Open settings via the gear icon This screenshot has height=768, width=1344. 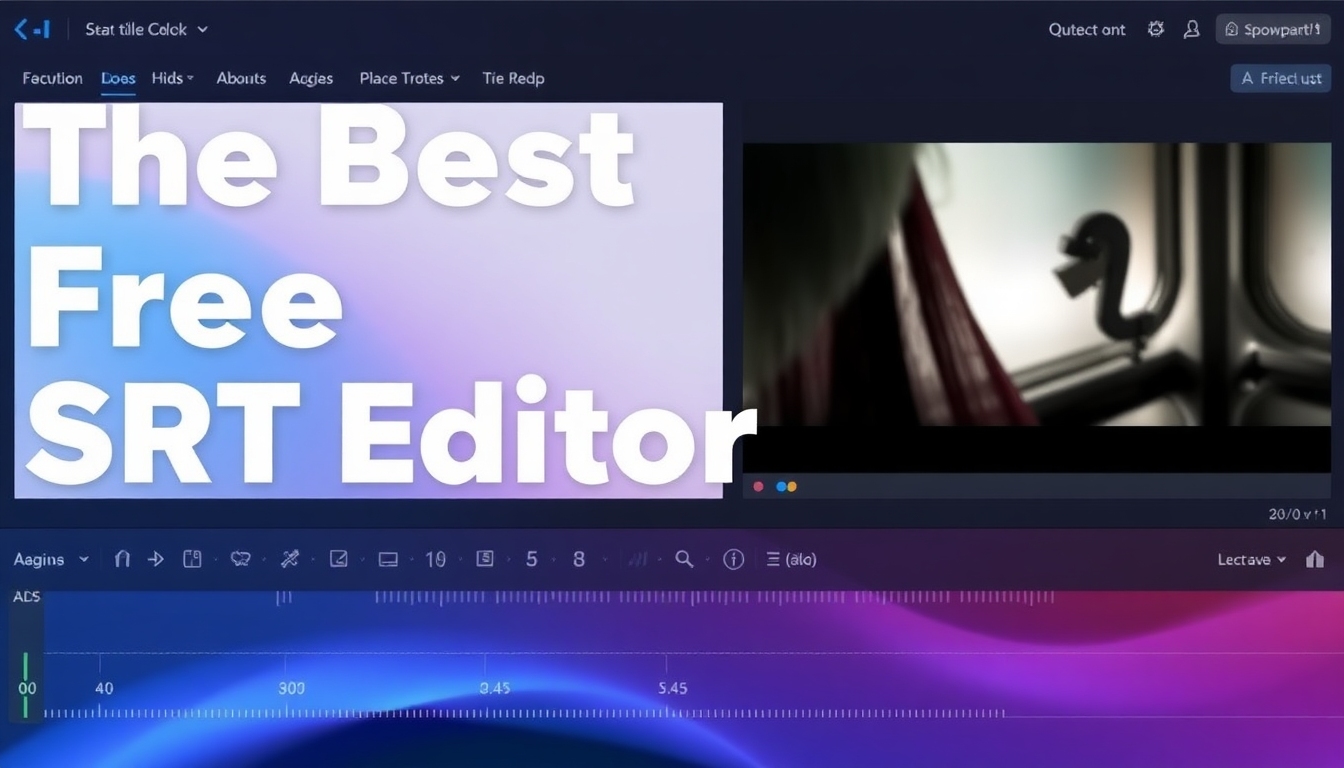coord(1156,29)
